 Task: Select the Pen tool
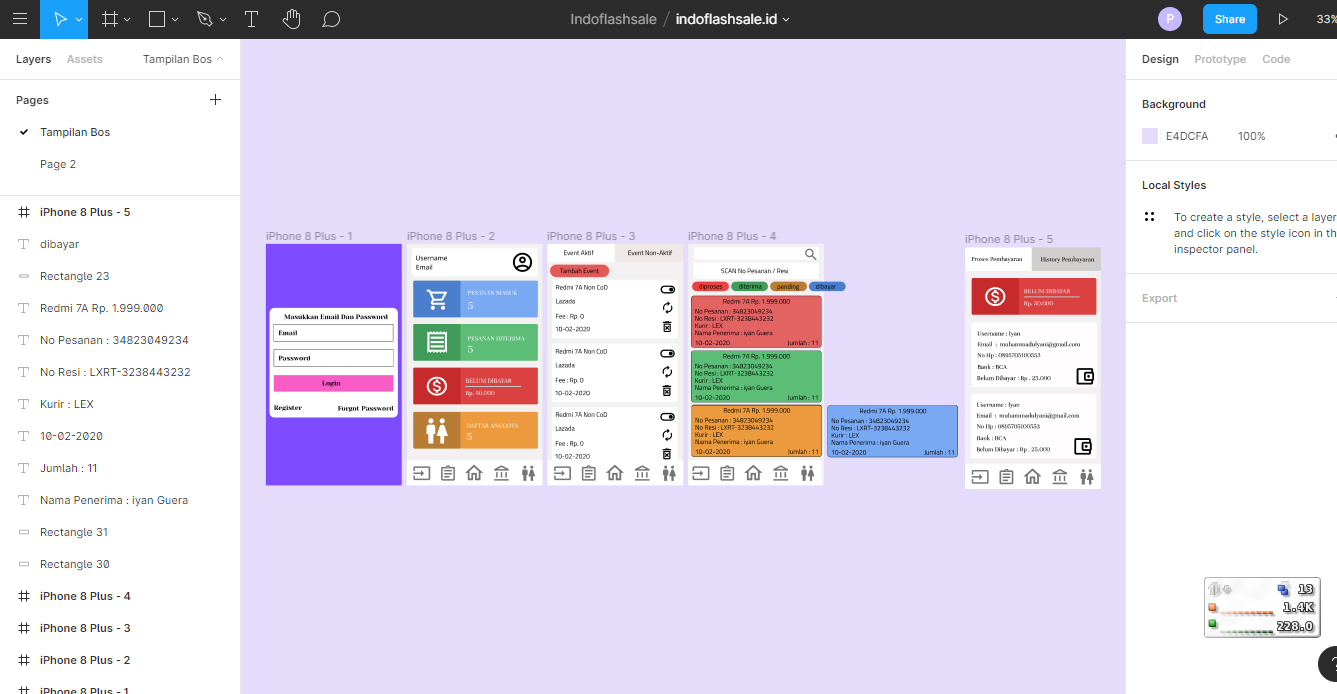click(205, 19)
